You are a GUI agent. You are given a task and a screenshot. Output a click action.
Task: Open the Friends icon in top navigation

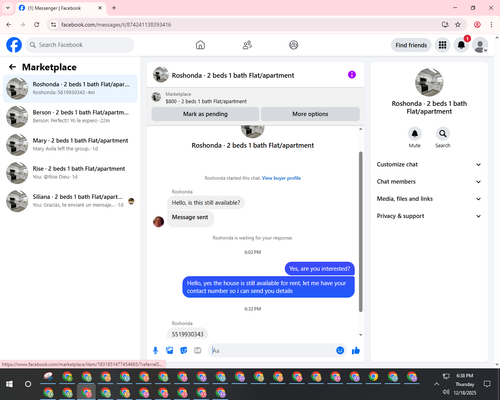click(247, 45)
